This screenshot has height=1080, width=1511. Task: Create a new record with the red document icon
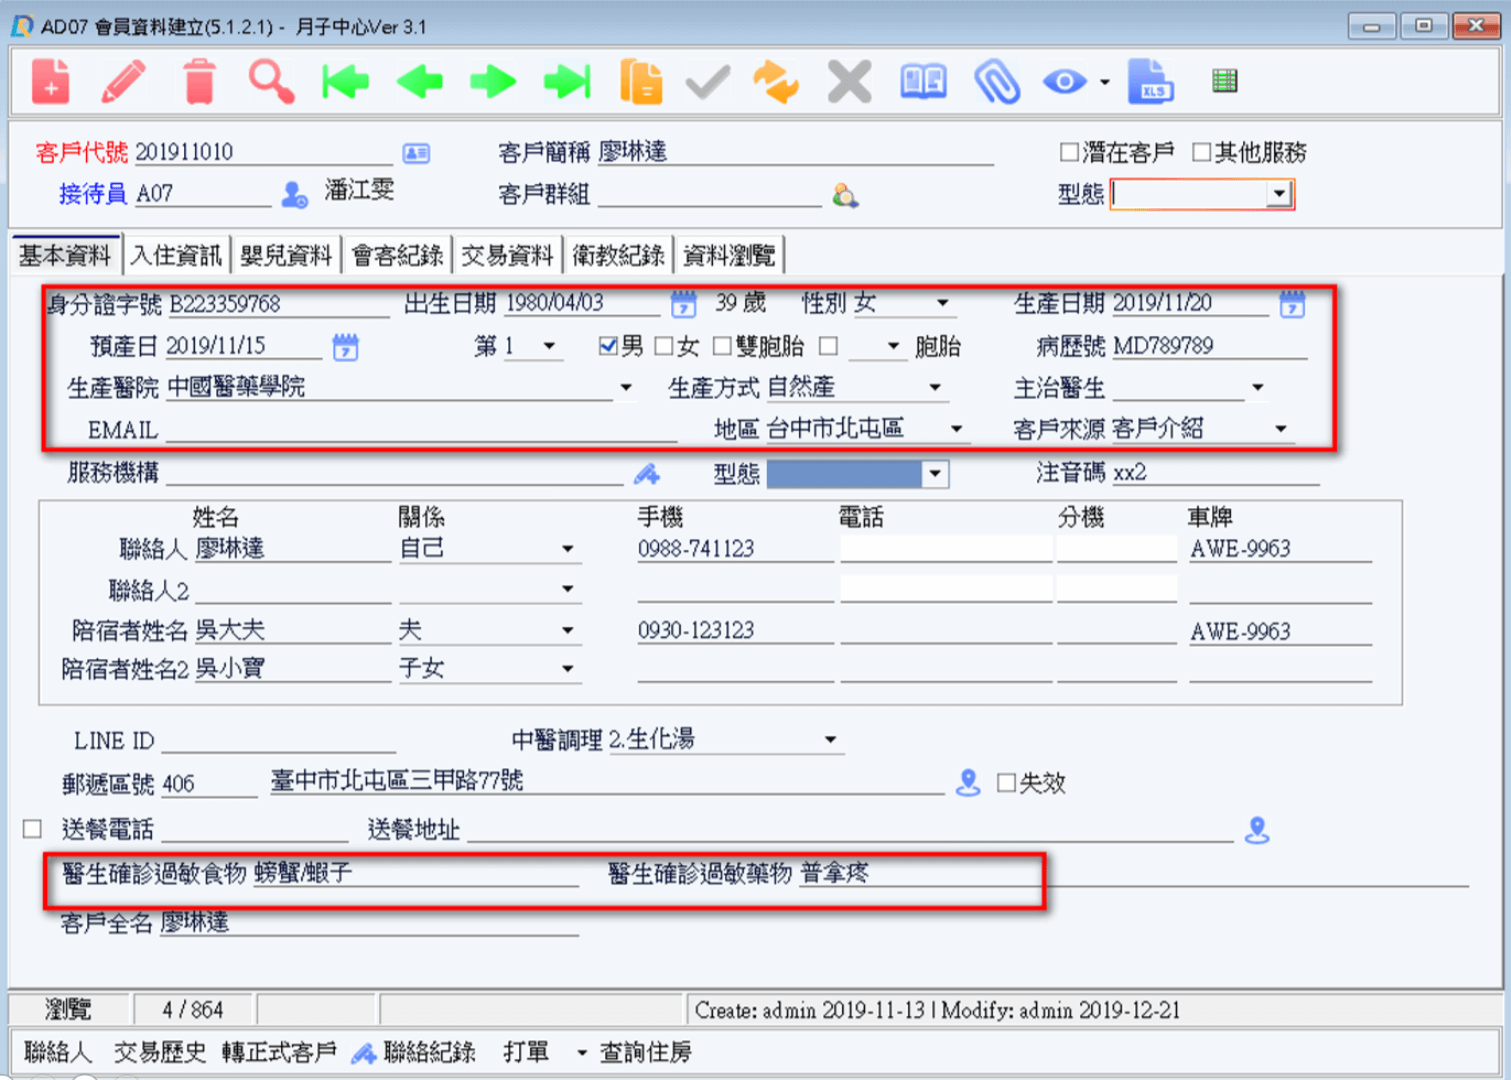point(50,81)
